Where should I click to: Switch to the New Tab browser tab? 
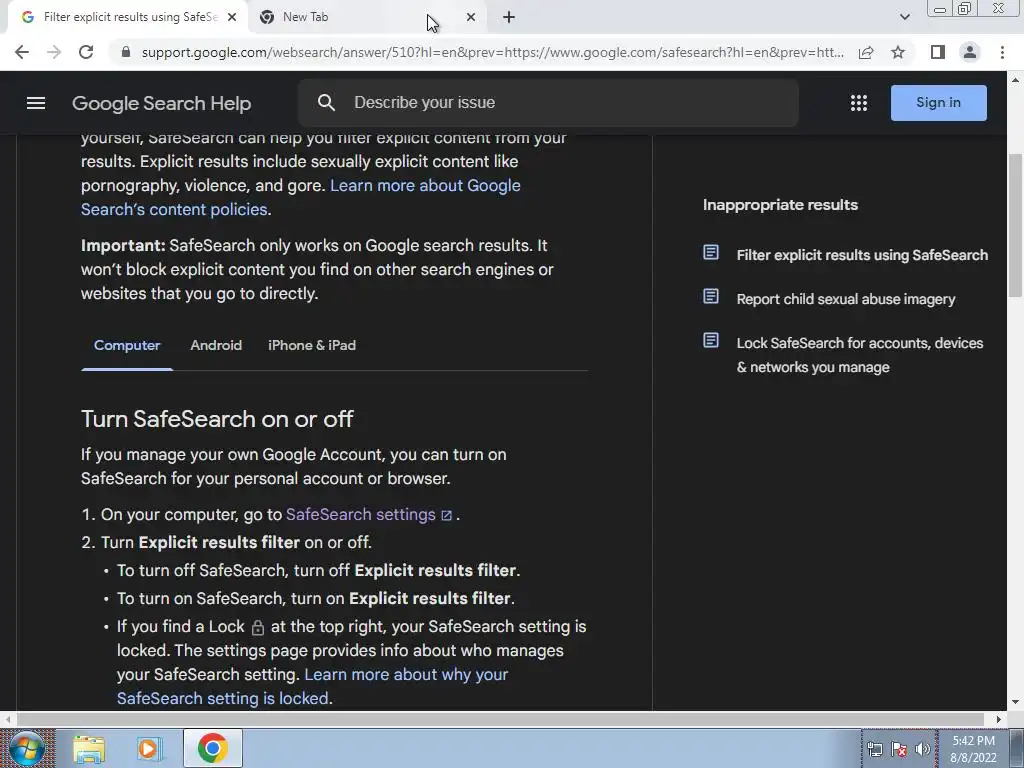367,17
